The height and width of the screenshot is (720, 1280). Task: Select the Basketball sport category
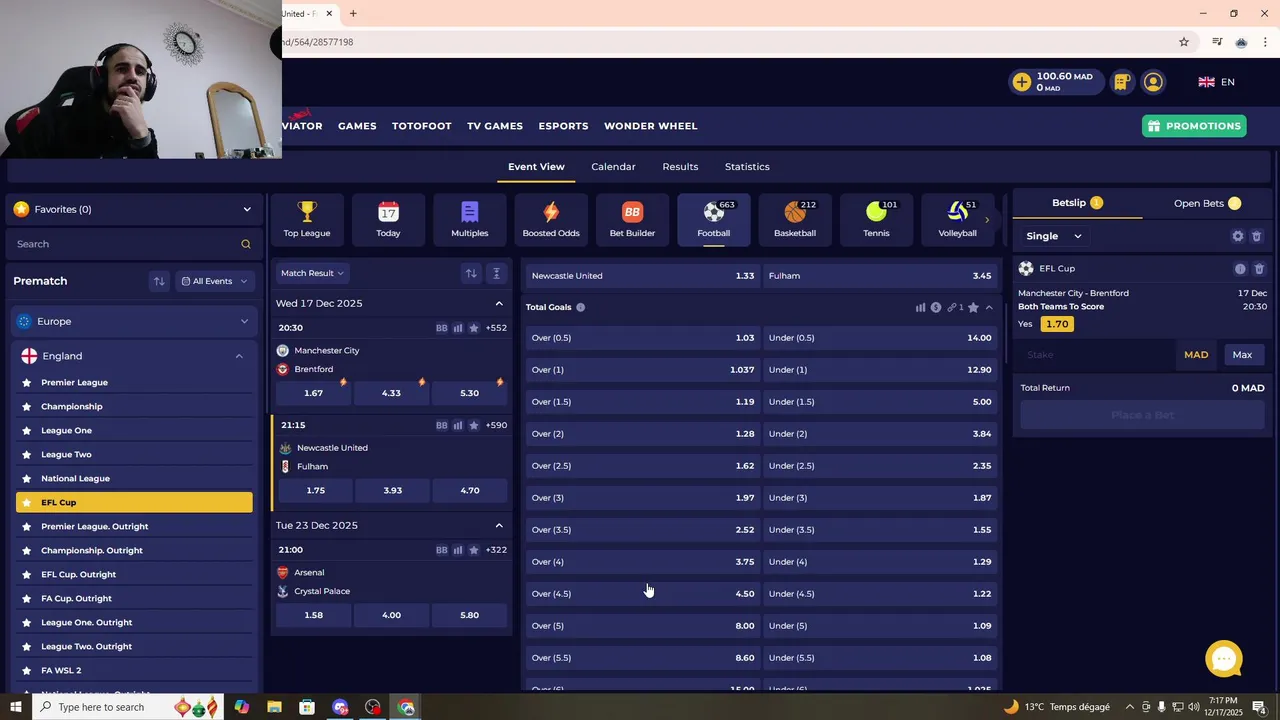pyautogui.click(x=795, y=219)
